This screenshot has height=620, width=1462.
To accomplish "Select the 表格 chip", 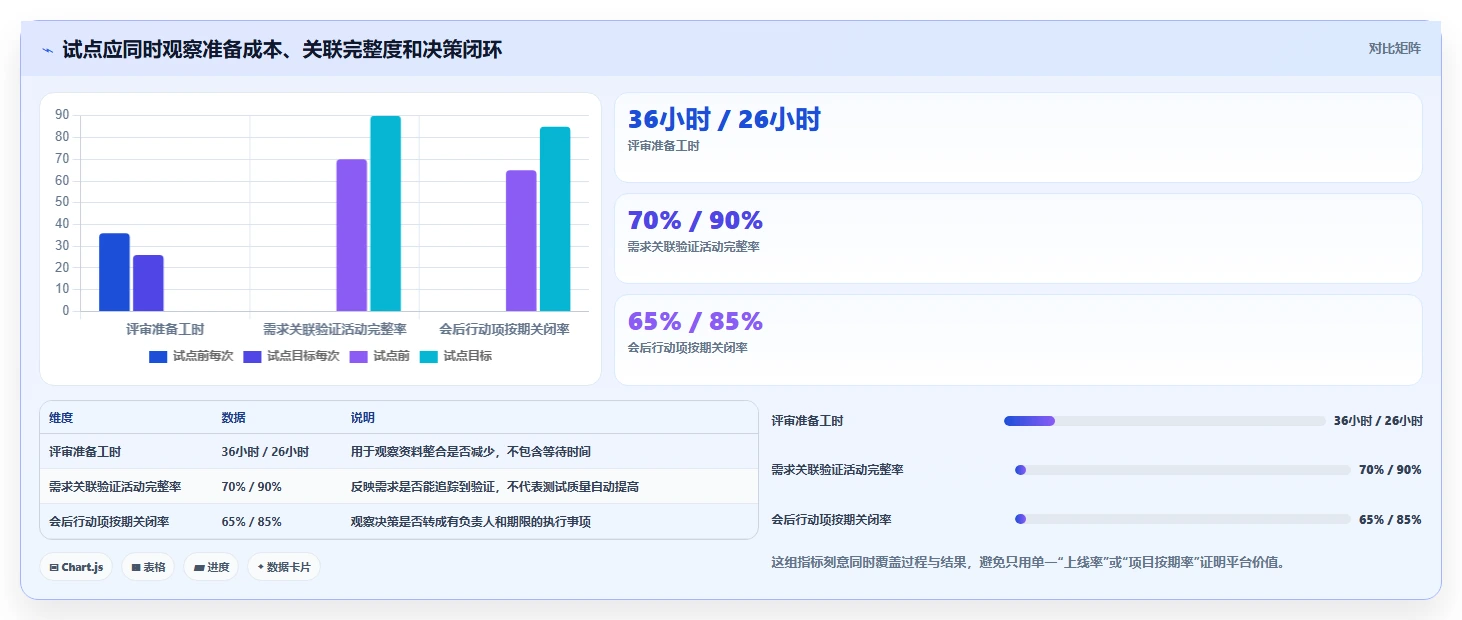I will click(x=148, y=567).
